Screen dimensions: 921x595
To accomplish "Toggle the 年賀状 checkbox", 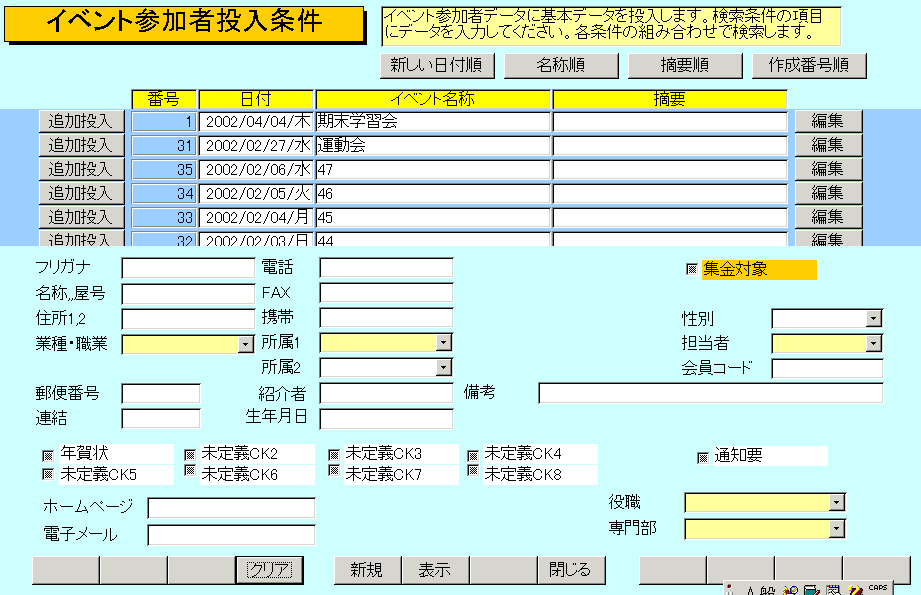I will point(48,455).
